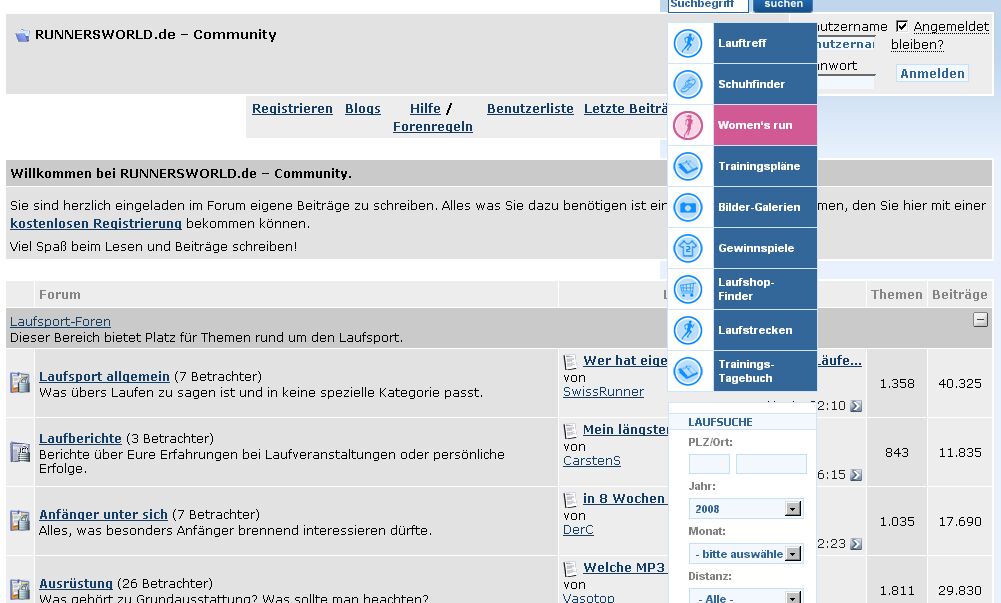The height and width of the screenshot is (603, 1001).
Task: Click the Gewinnspiele icon
Action: (x=688, y=248)
